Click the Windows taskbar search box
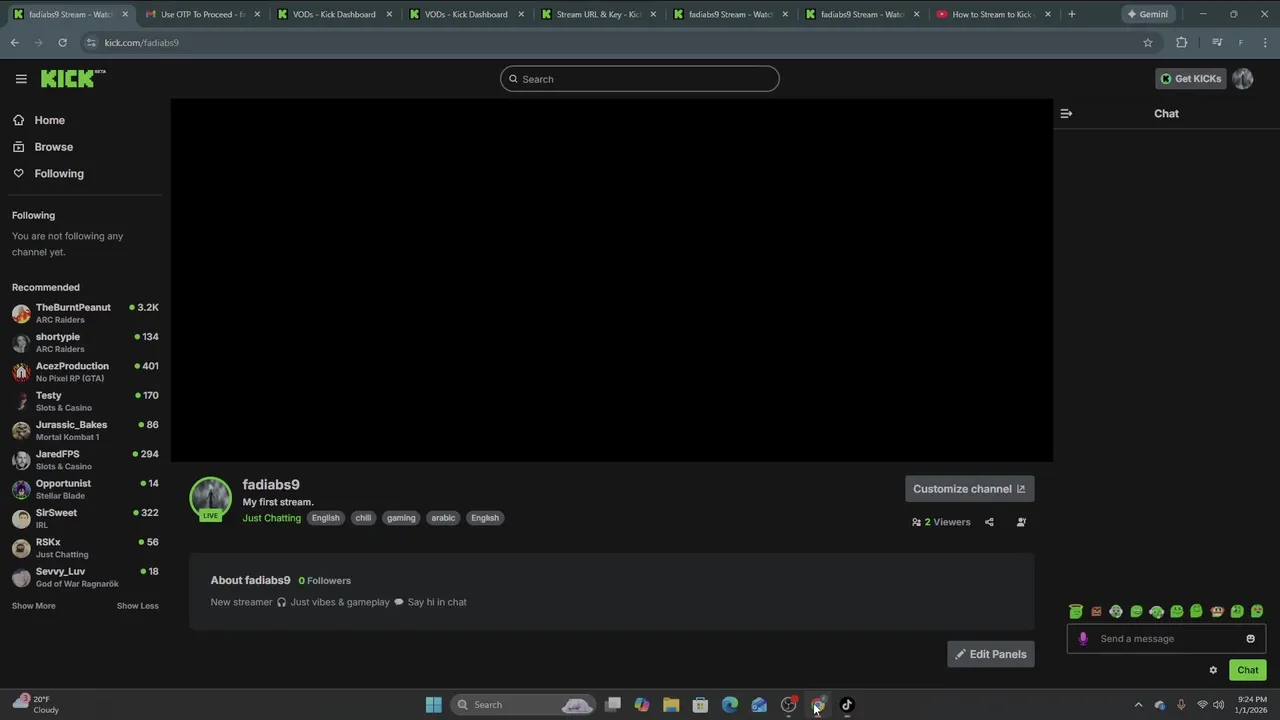 522,705
